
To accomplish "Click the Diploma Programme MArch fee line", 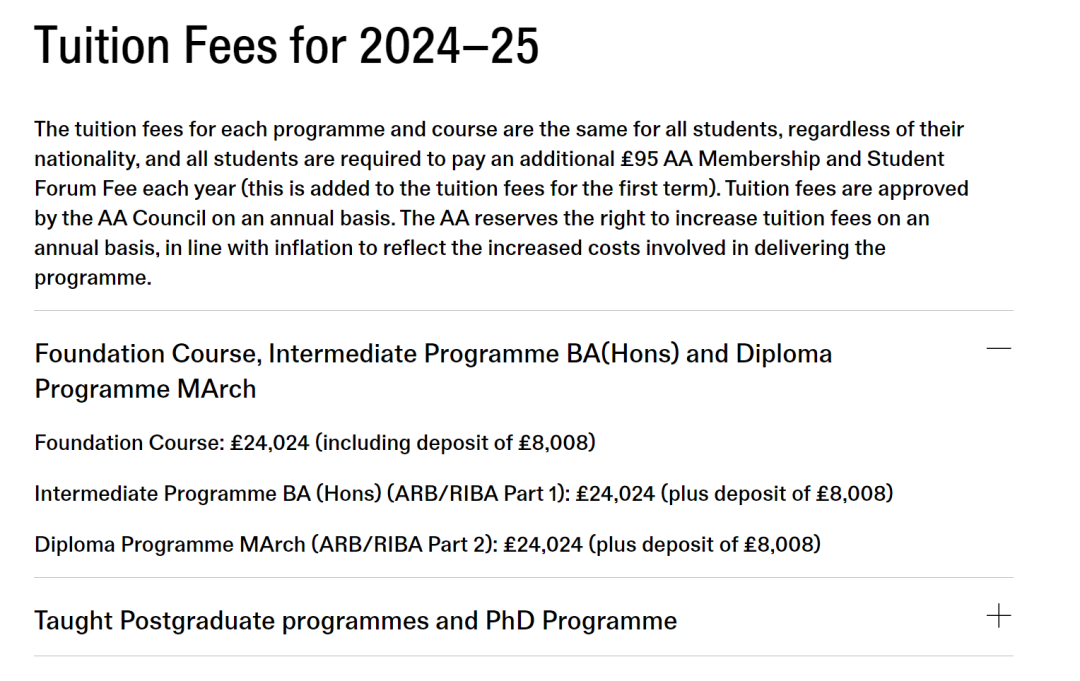I will [x=427, y=545].
